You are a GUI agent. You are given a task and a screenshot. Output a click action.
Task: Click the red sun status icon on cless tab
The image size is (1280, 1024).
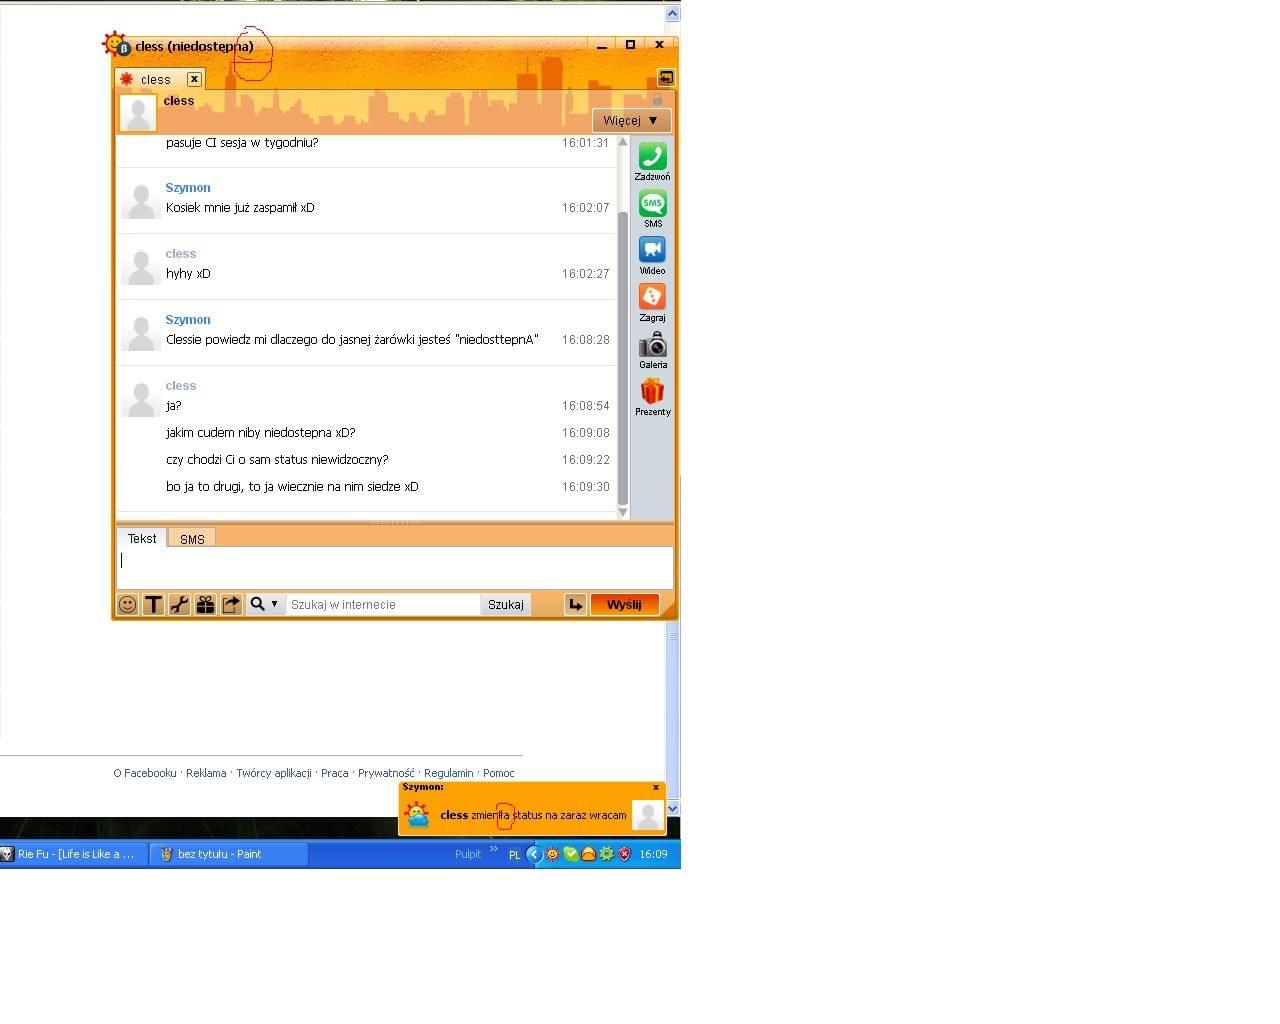coord(126,79)
